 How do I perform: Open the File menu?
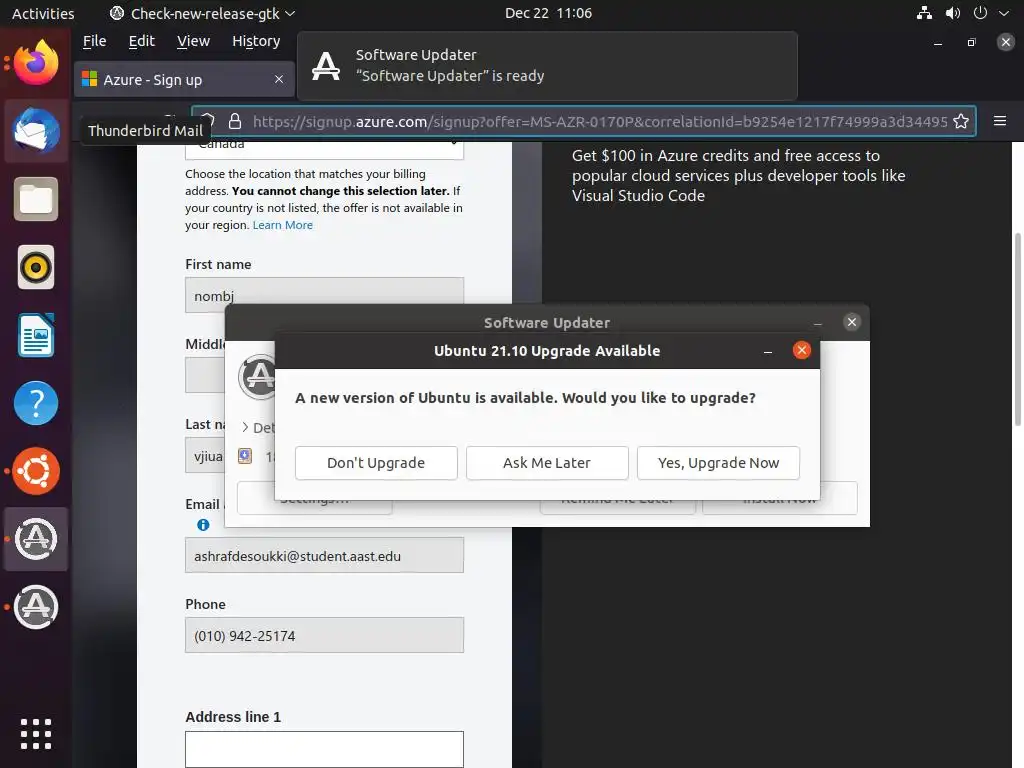pos(94,41)
